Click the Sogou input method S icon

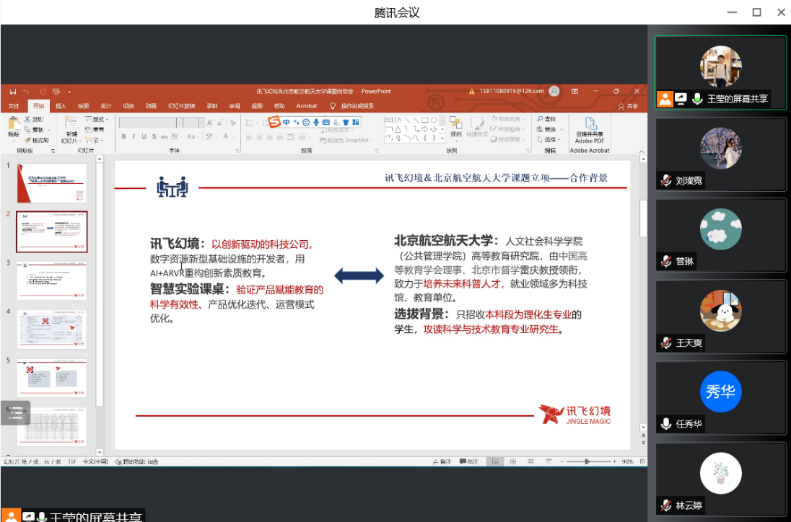[273, 121]
